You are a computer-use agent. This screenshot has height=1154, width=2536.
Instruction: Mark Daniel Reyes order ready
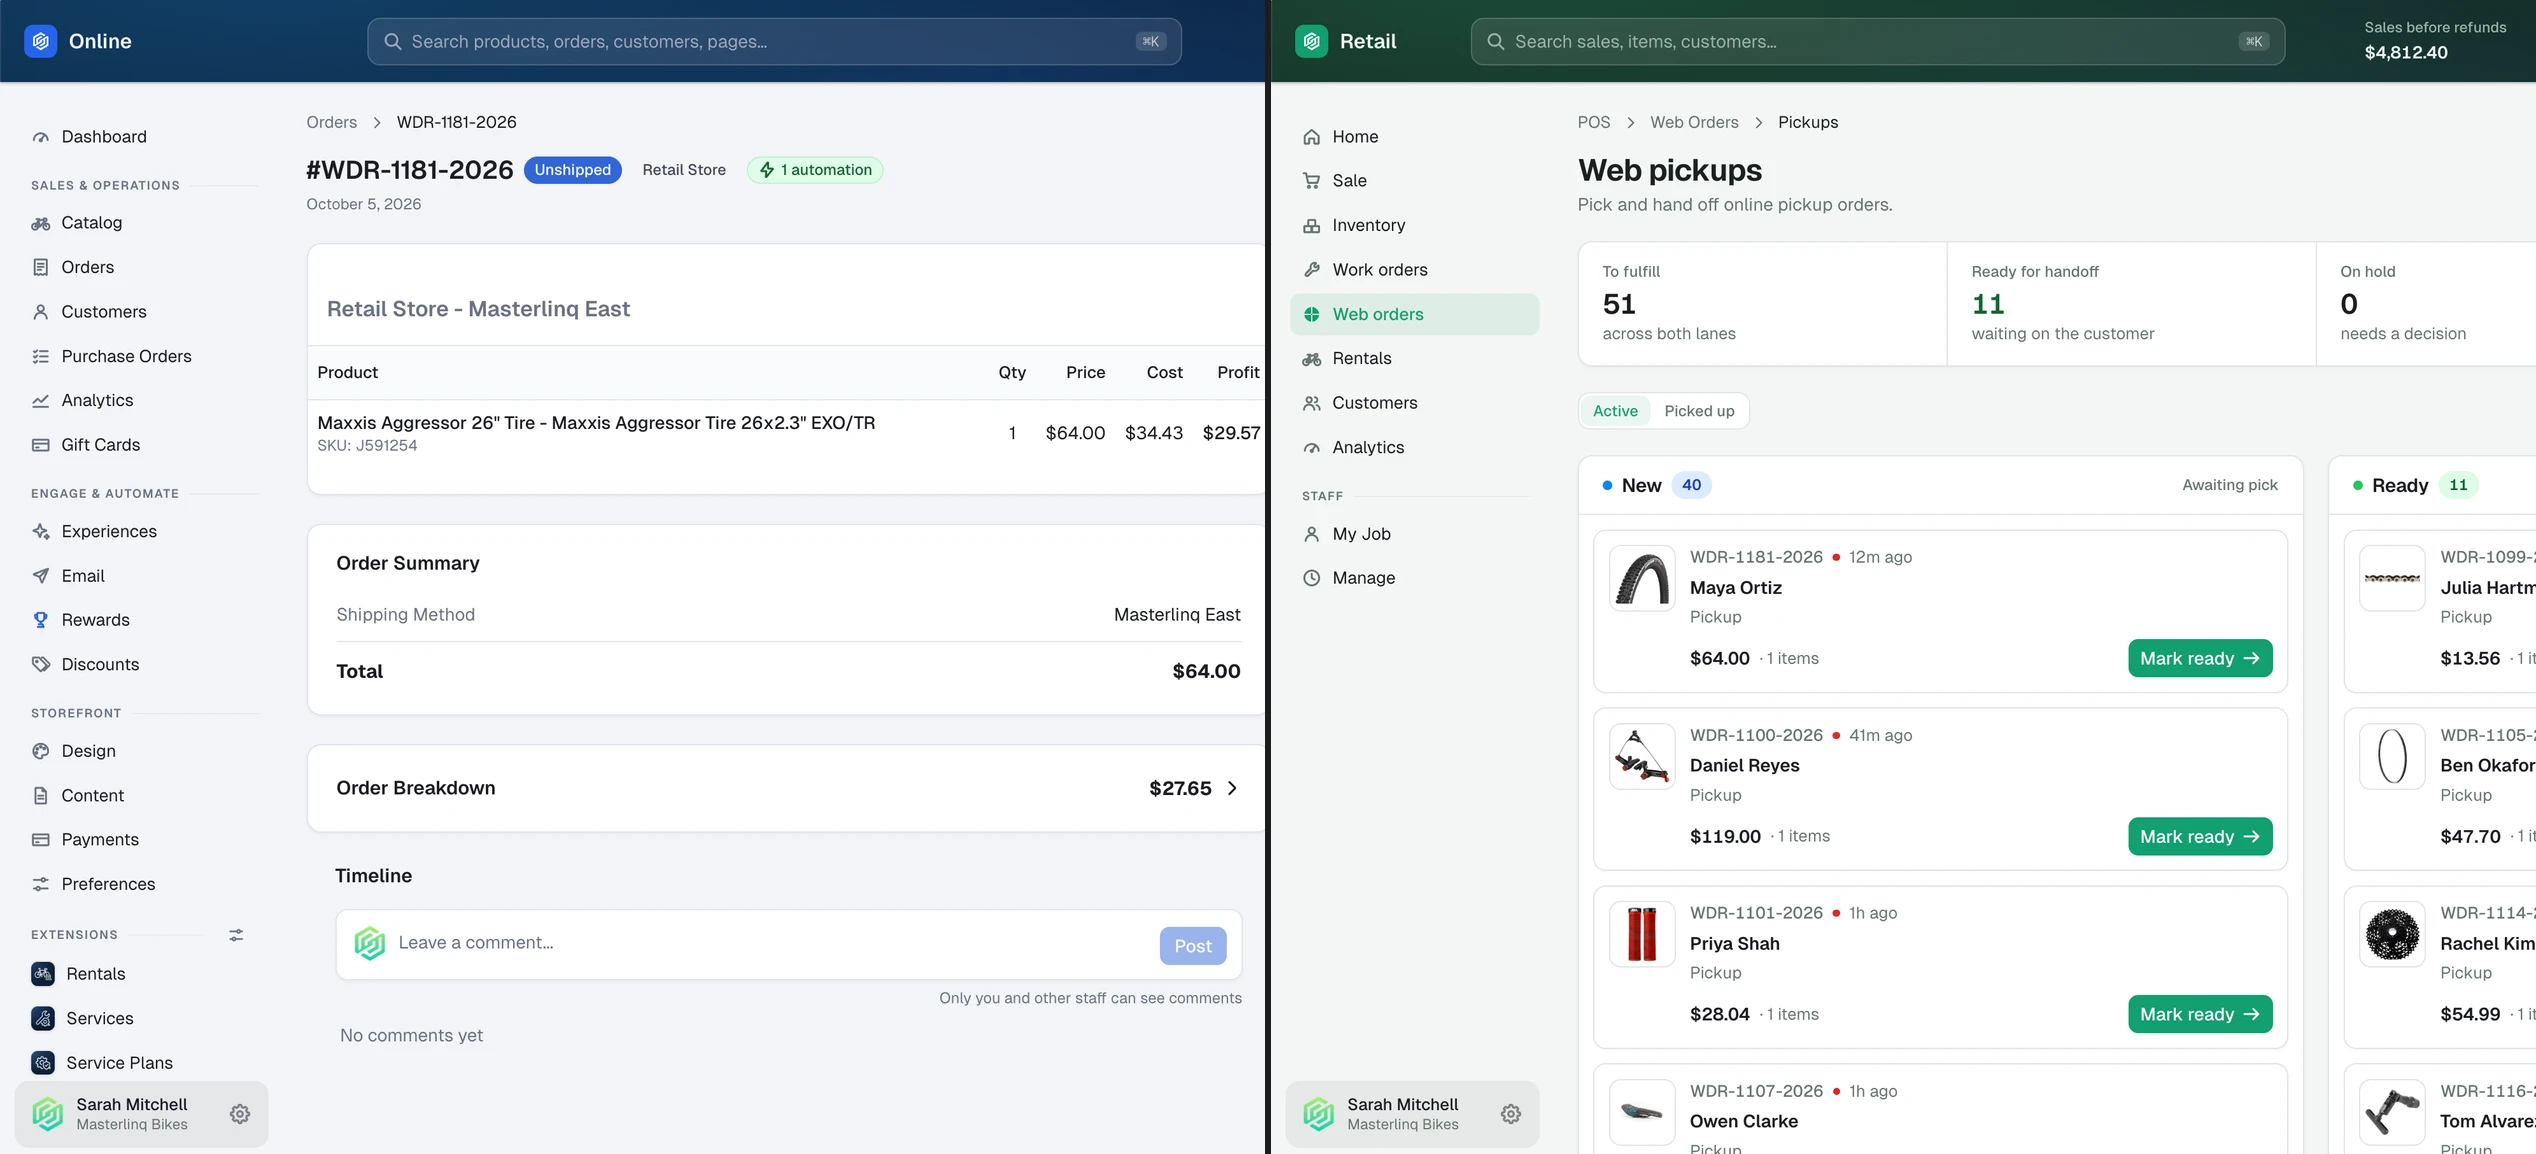click(2200, 836)
